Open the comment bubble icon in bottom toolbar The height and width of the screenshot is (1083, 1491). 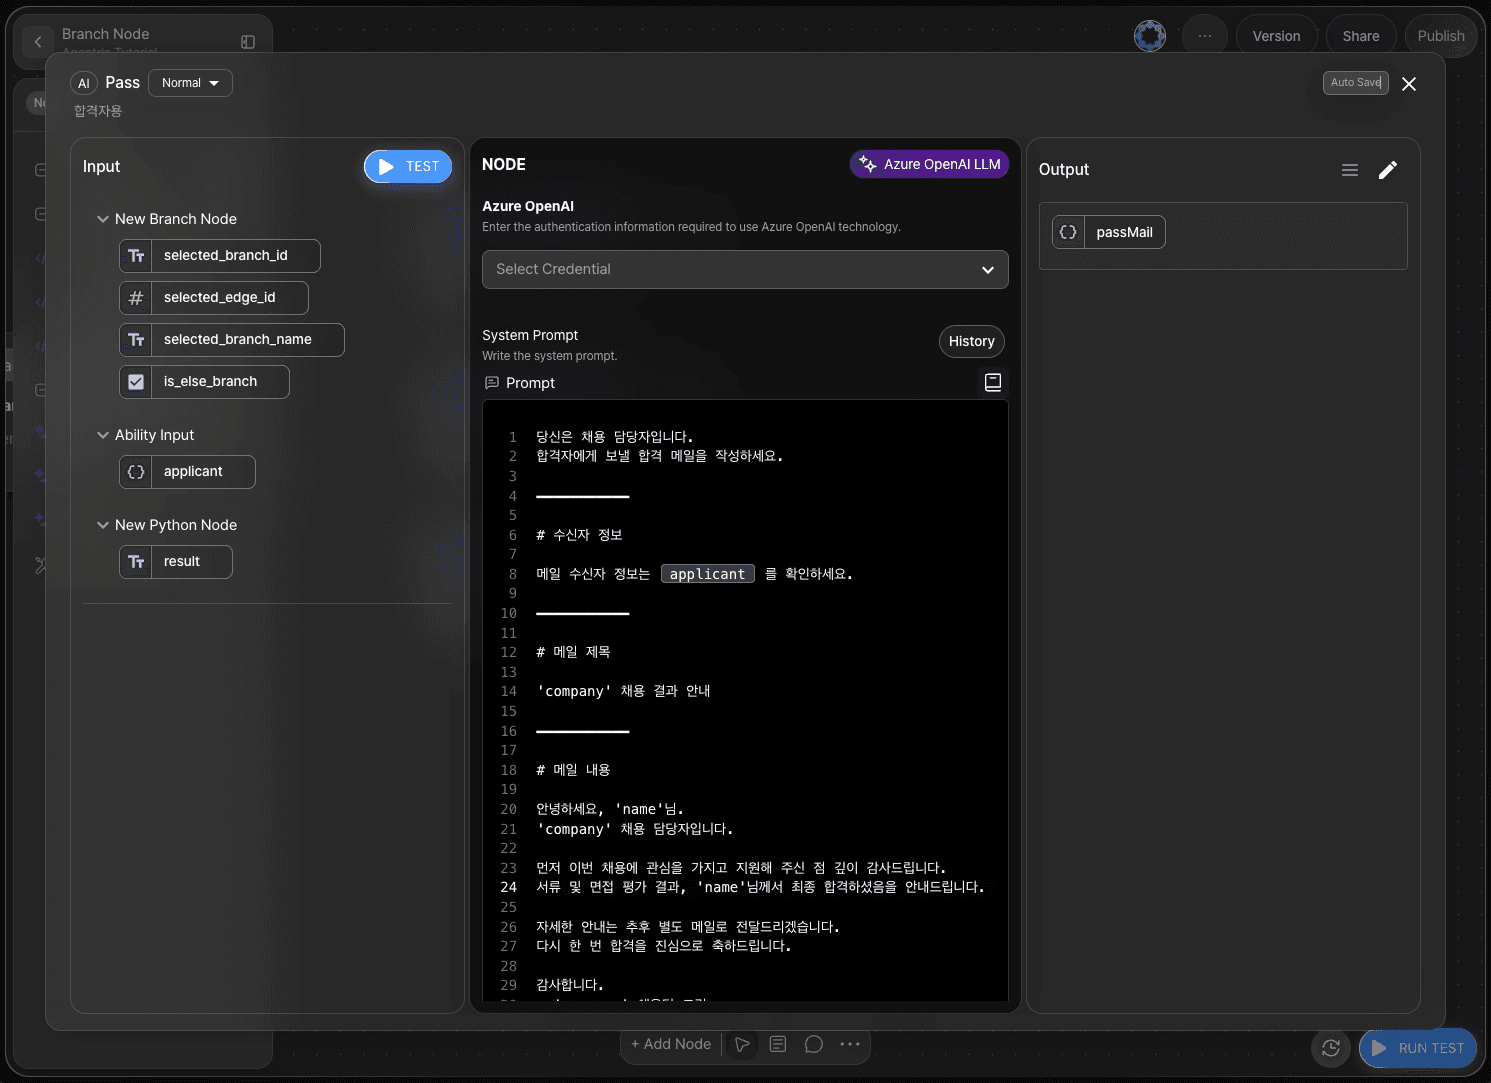tap(814, 1044)
